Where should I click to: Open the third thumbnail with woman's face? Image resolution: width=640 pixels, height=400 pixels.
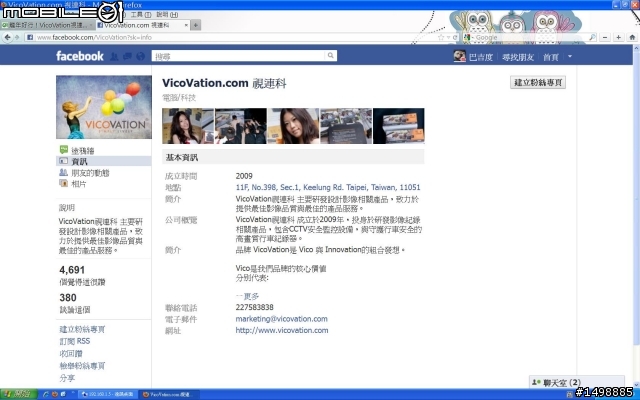pos(293,126)
